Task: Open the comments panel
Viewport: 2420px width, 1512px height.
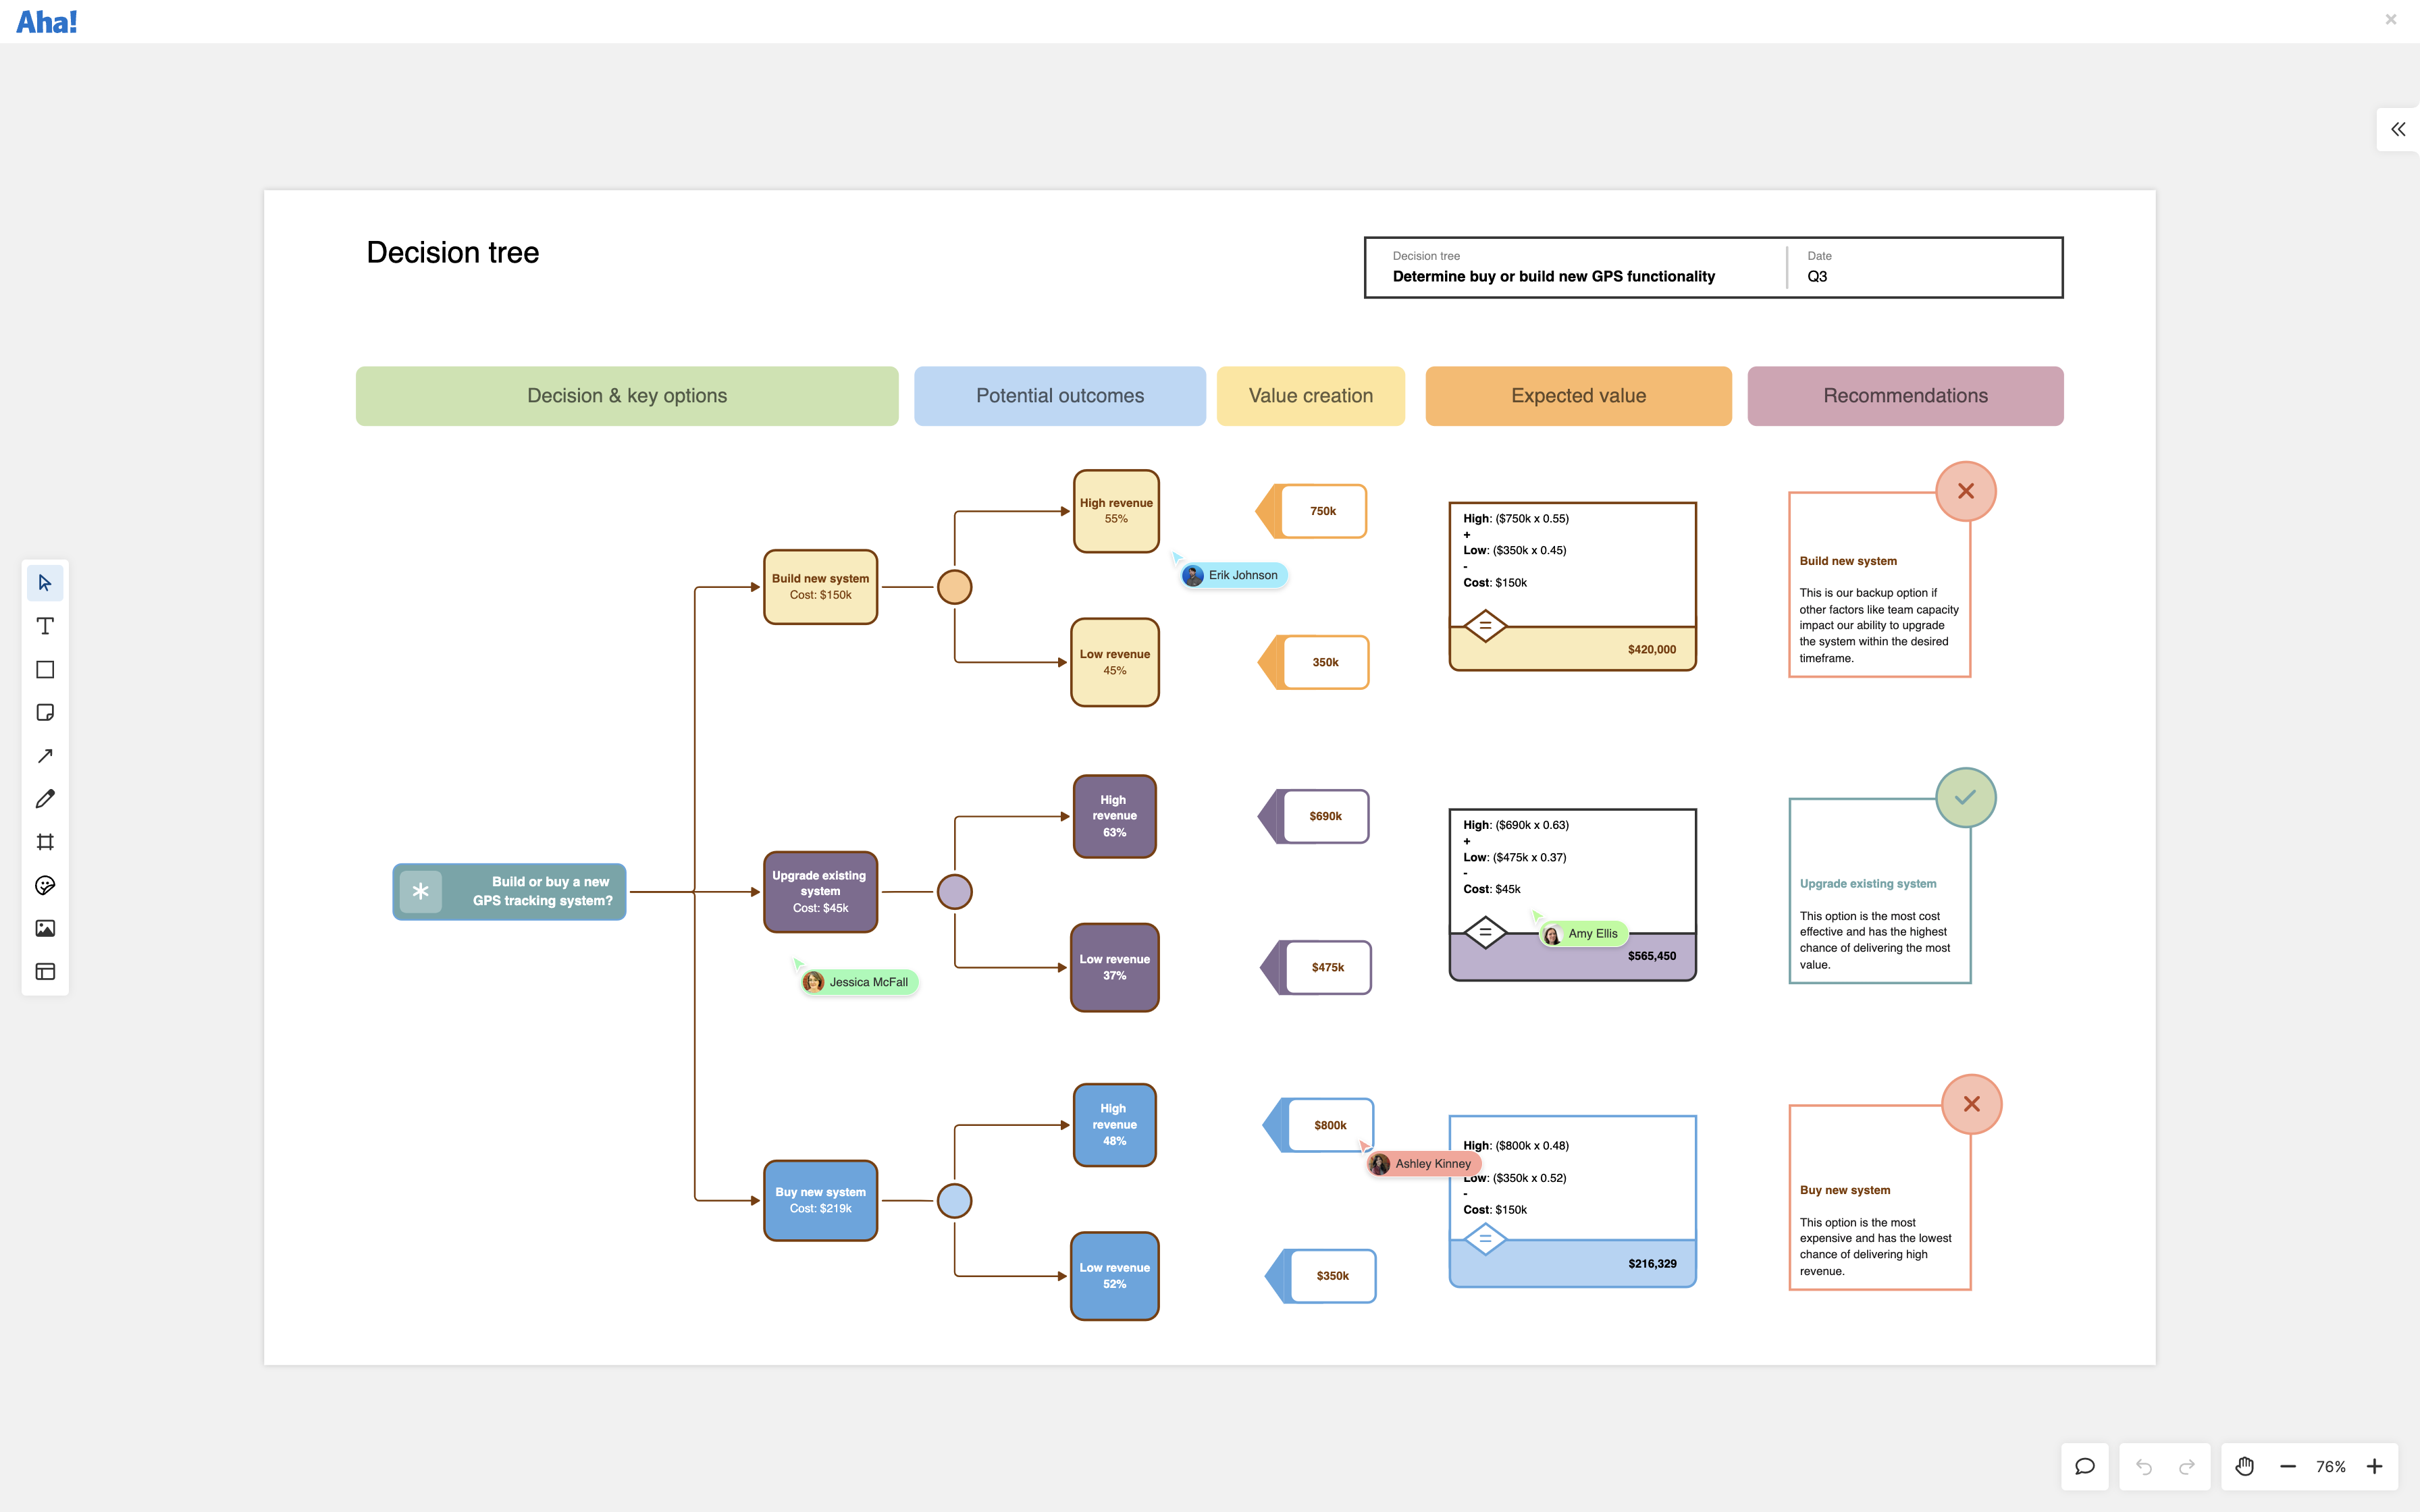Action: pos(2086,1466)
